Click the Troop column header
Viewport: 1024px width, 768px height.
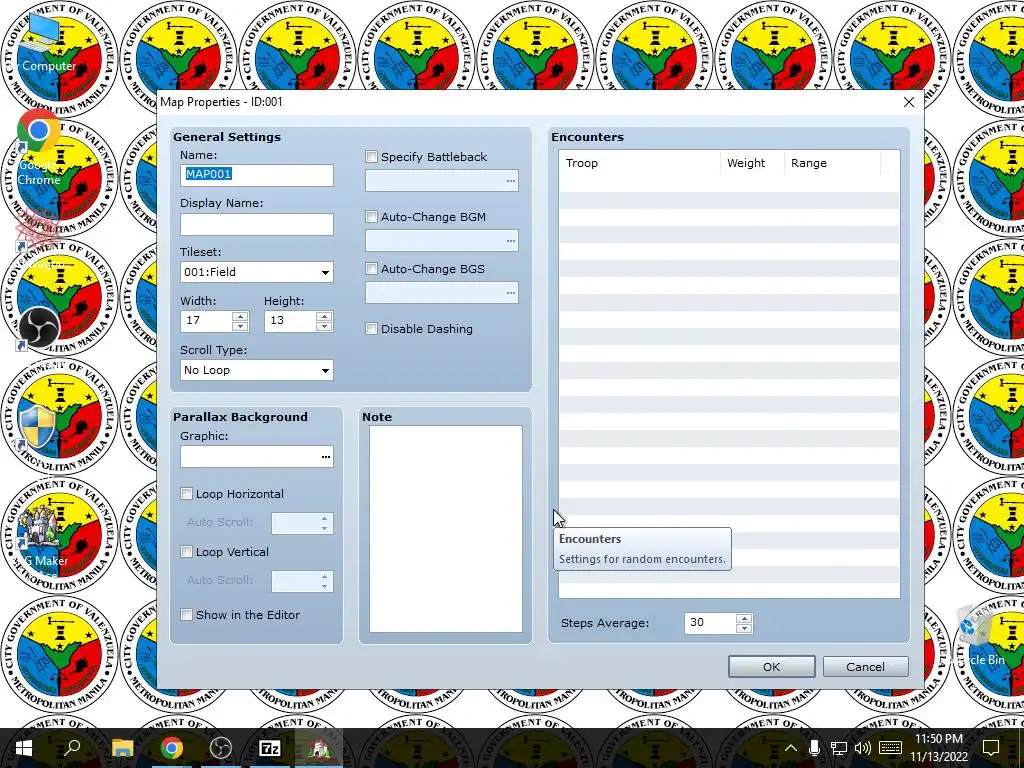(639, 163)
